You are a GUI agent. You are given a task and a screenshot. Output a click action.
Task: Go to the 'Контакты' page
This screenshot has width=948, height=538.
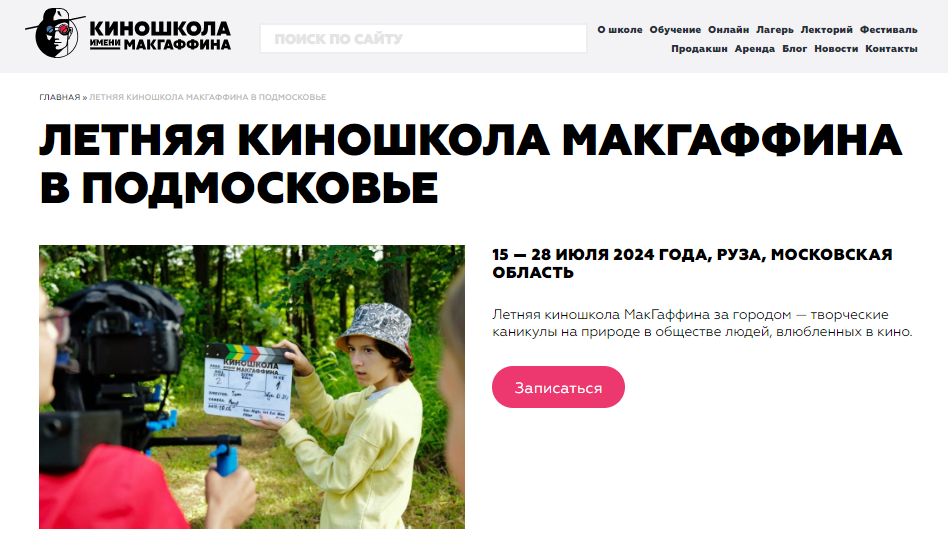tap(891, 48)
